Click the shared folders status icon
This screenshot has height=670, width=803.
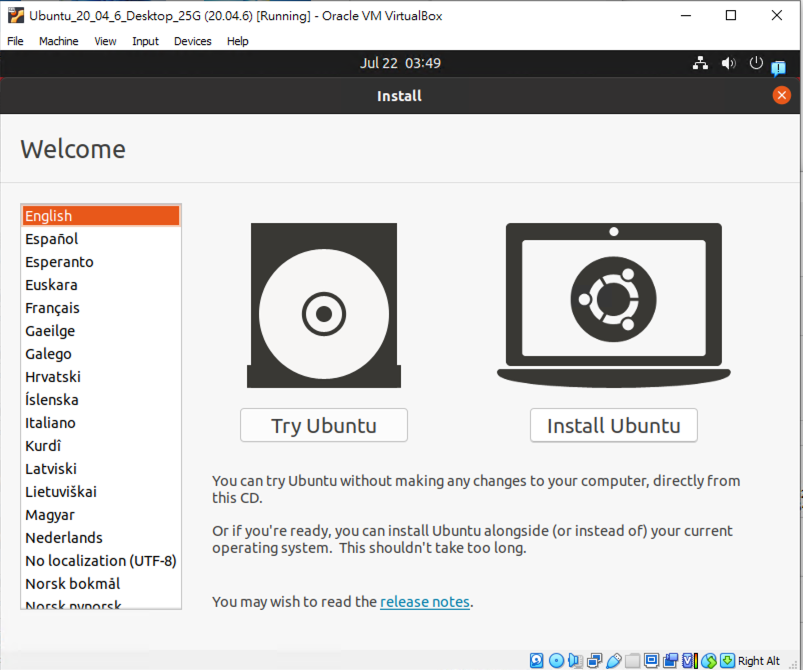coord(632,661)
